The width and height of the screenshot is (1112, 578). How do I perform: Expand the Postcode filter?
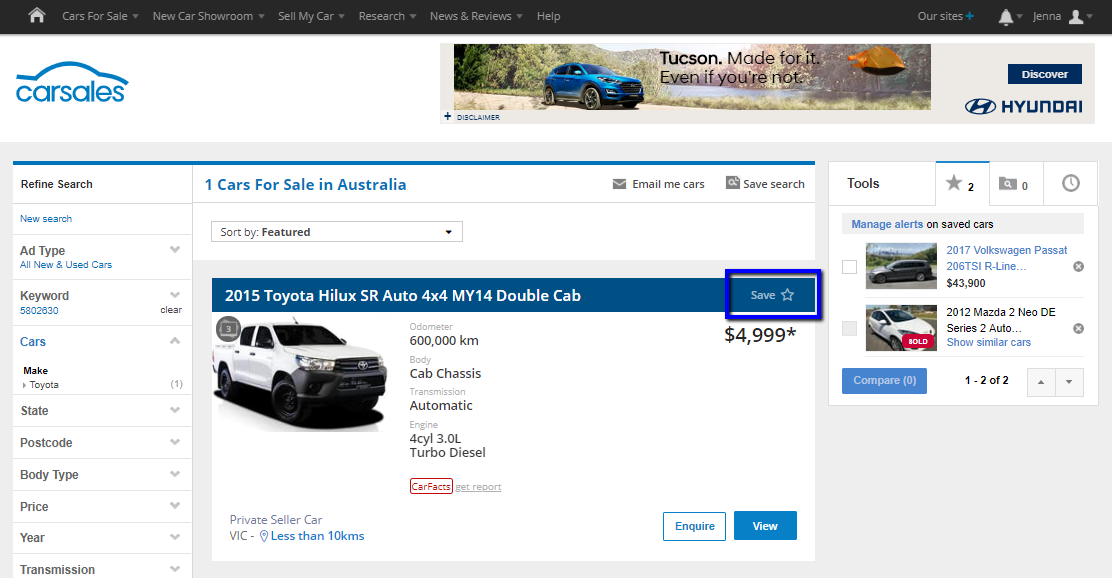pos(174,442)
